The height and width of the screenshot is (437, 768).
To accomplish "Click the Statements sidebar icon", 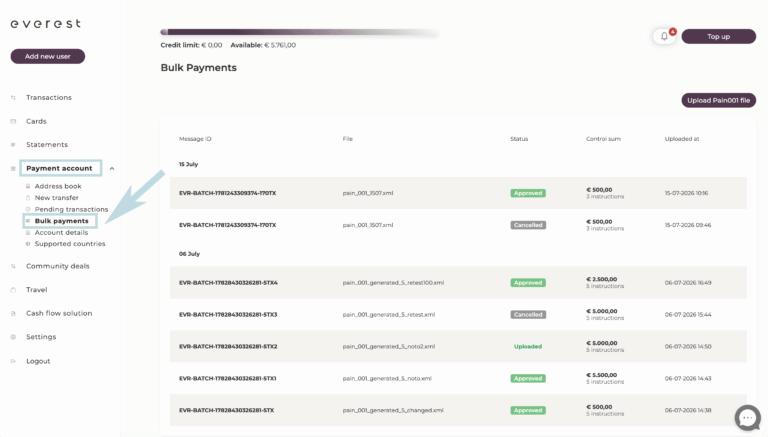I will coord(13,145).
